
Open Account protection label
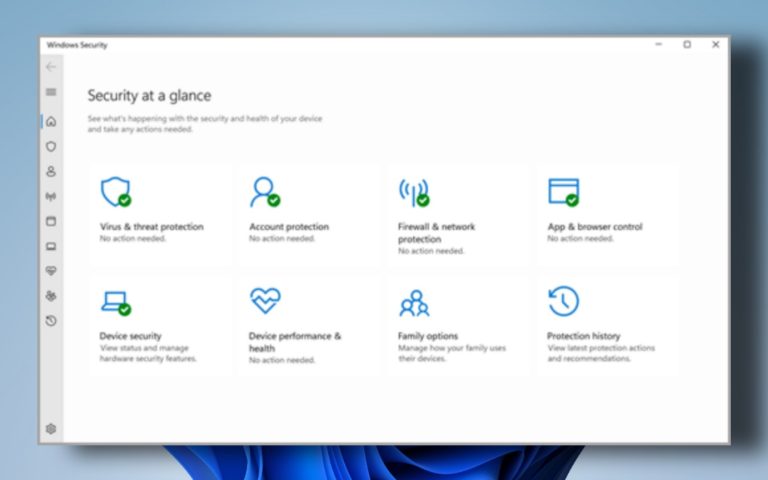click(x=289, y=227)
